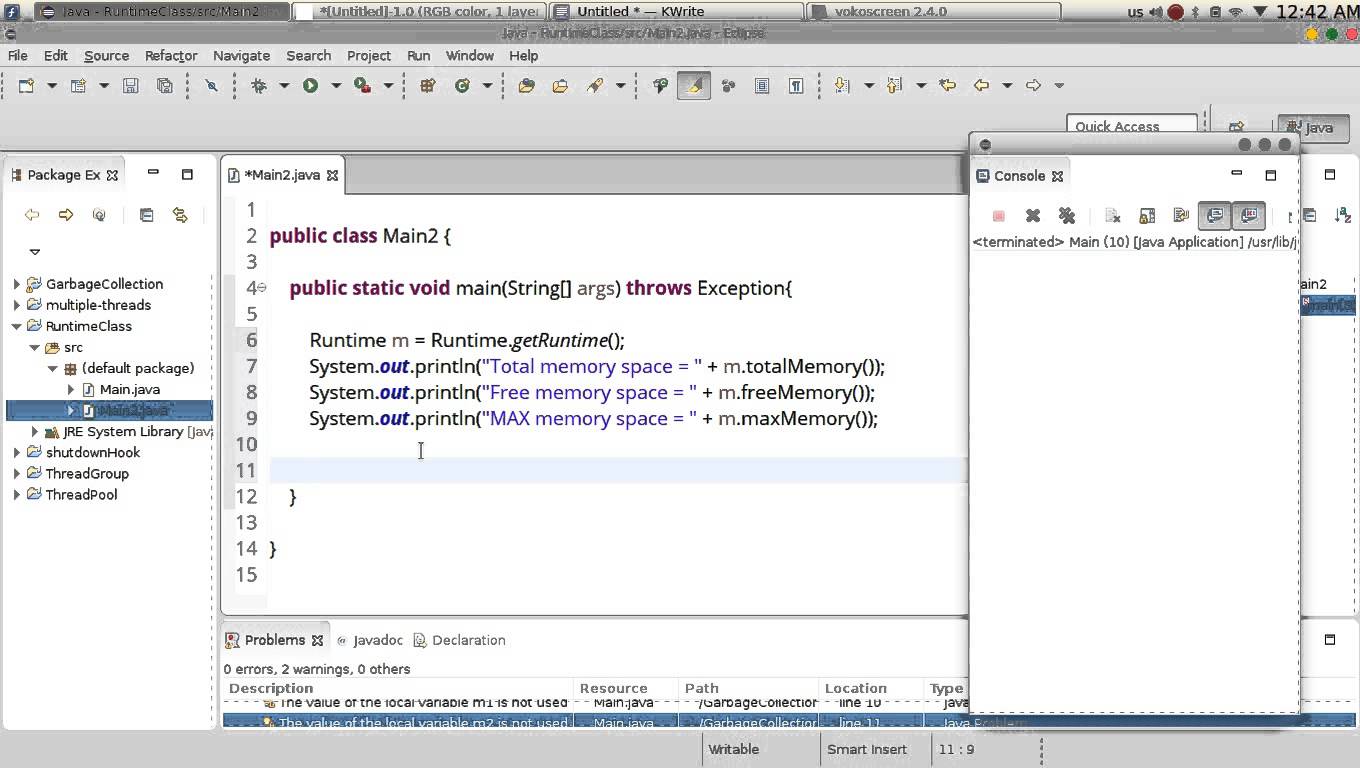Run the Main2 program using the Run icon
The width and height of the screenshot is (1360, 768).
[311, 85]
